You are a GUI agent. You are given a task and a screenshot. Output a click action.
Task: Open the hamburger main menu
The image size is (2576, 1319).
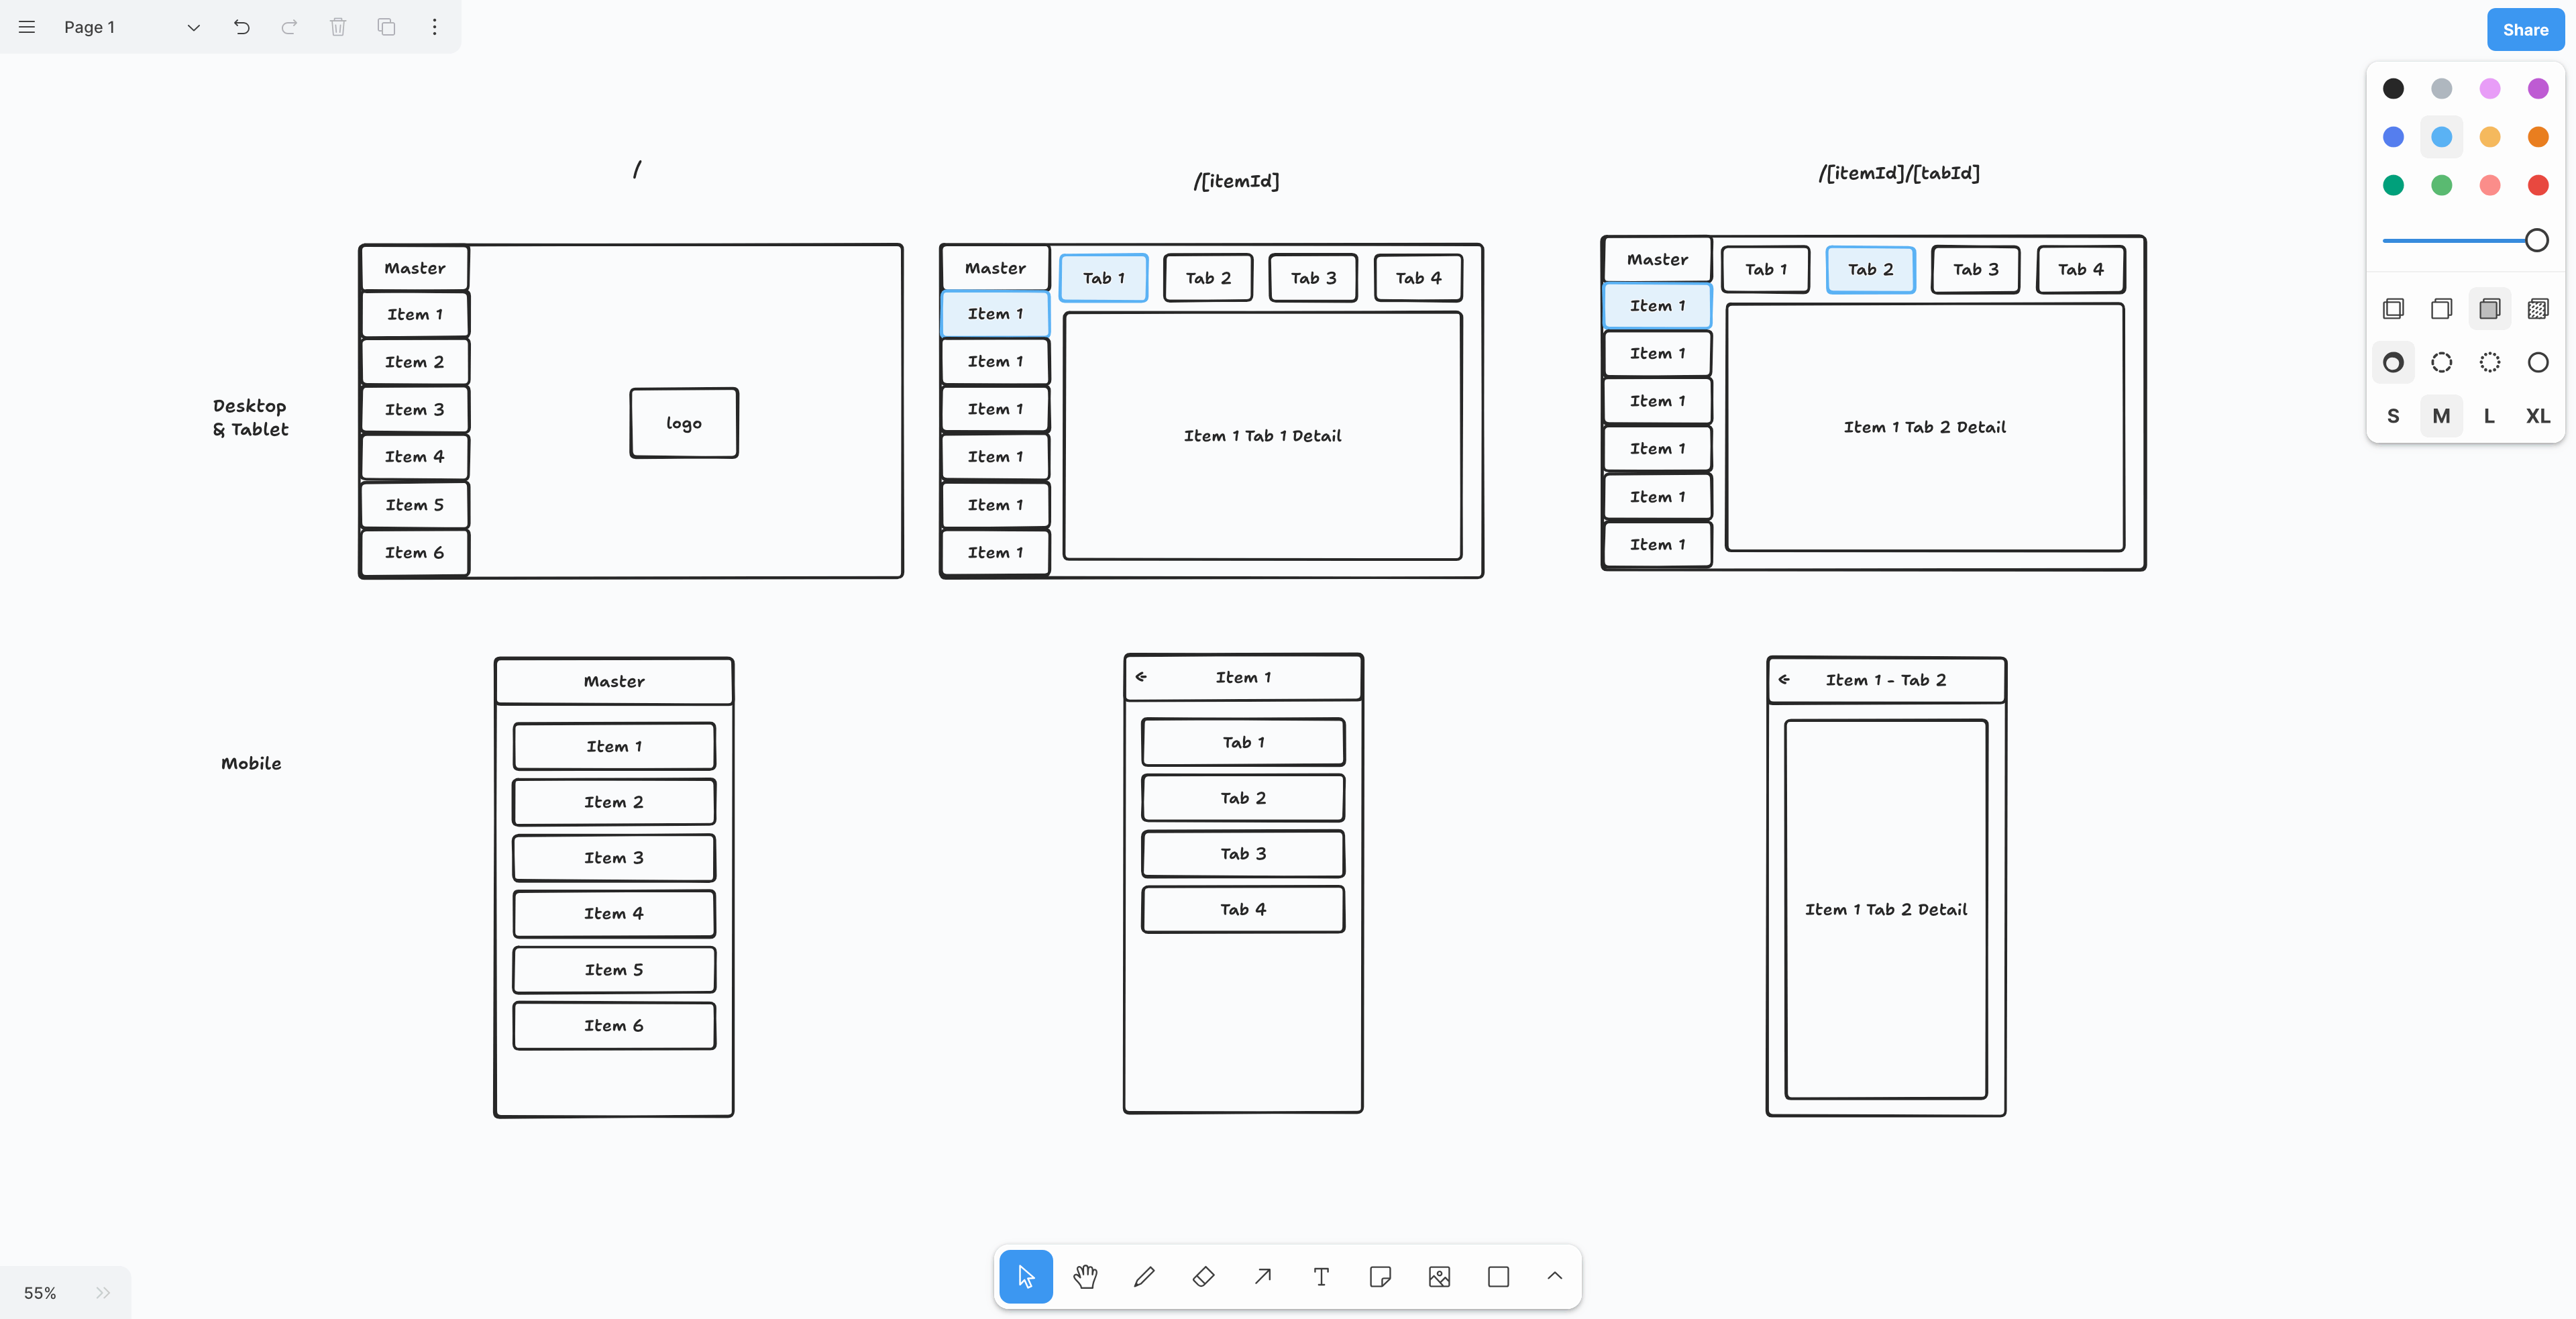(x=27, y=27)
